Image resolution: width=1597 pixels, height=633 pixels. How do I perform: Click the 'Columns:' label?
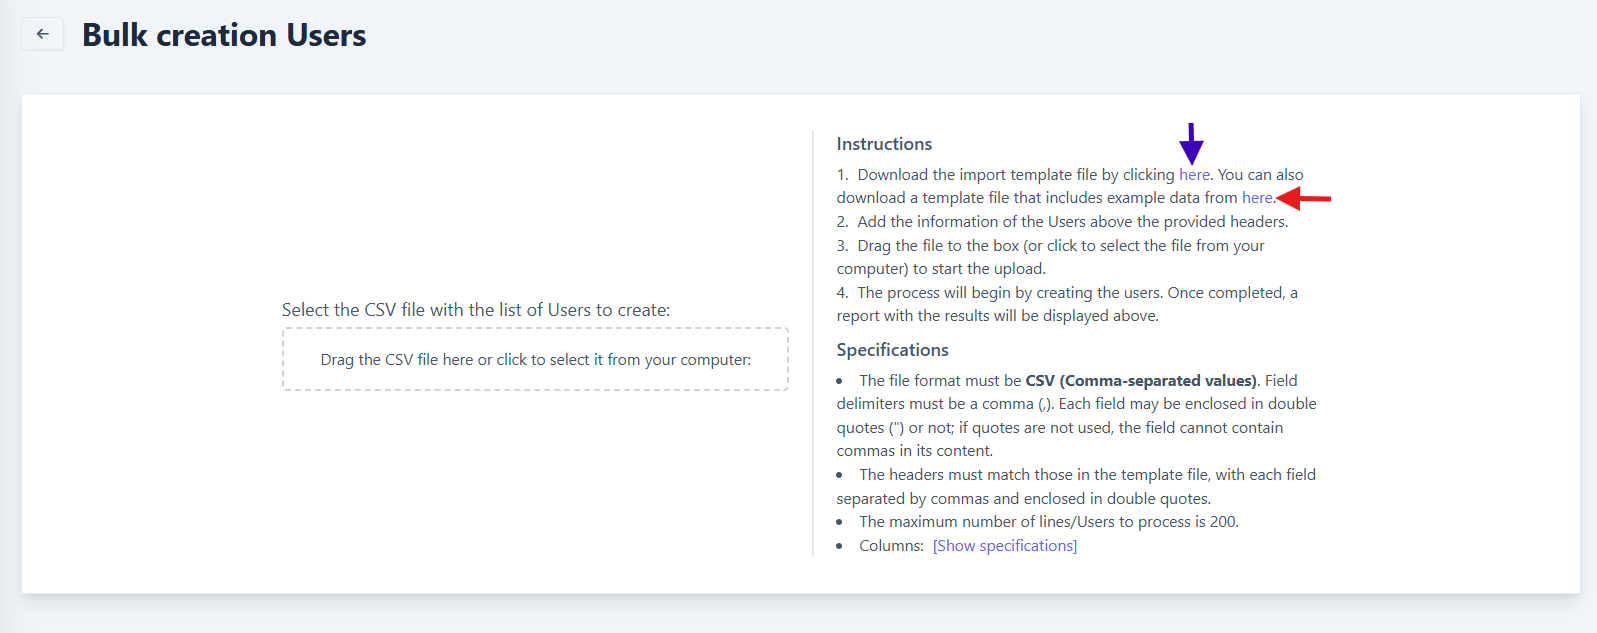(x=891, y=546)
